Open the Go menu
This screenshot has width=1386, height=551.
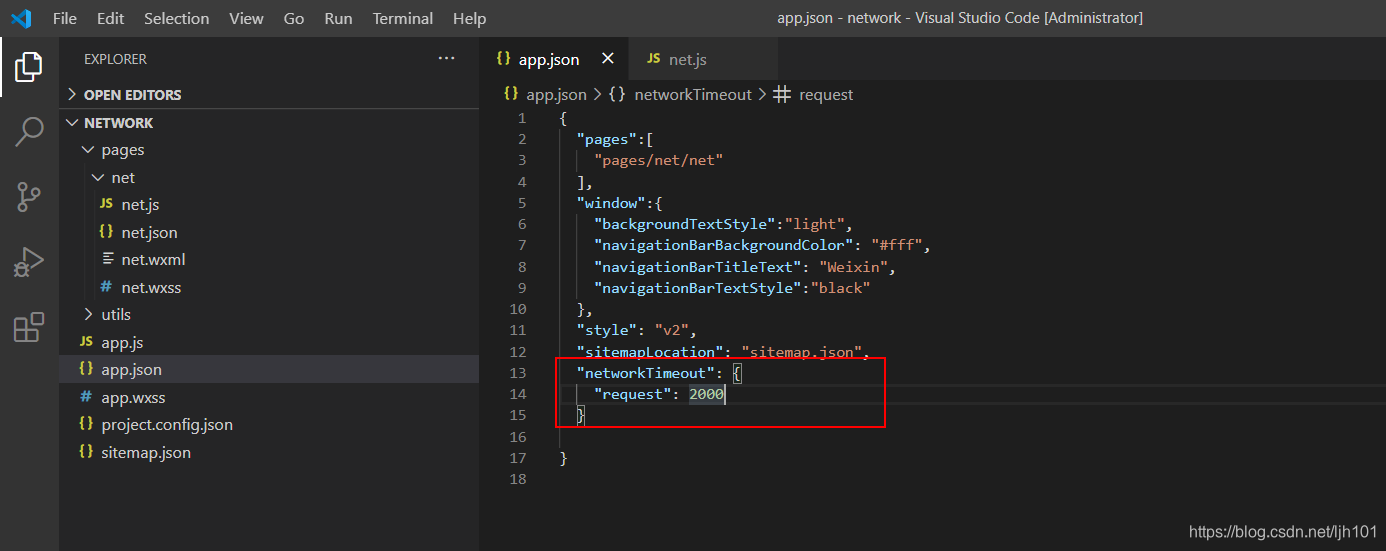pos(294,18)
